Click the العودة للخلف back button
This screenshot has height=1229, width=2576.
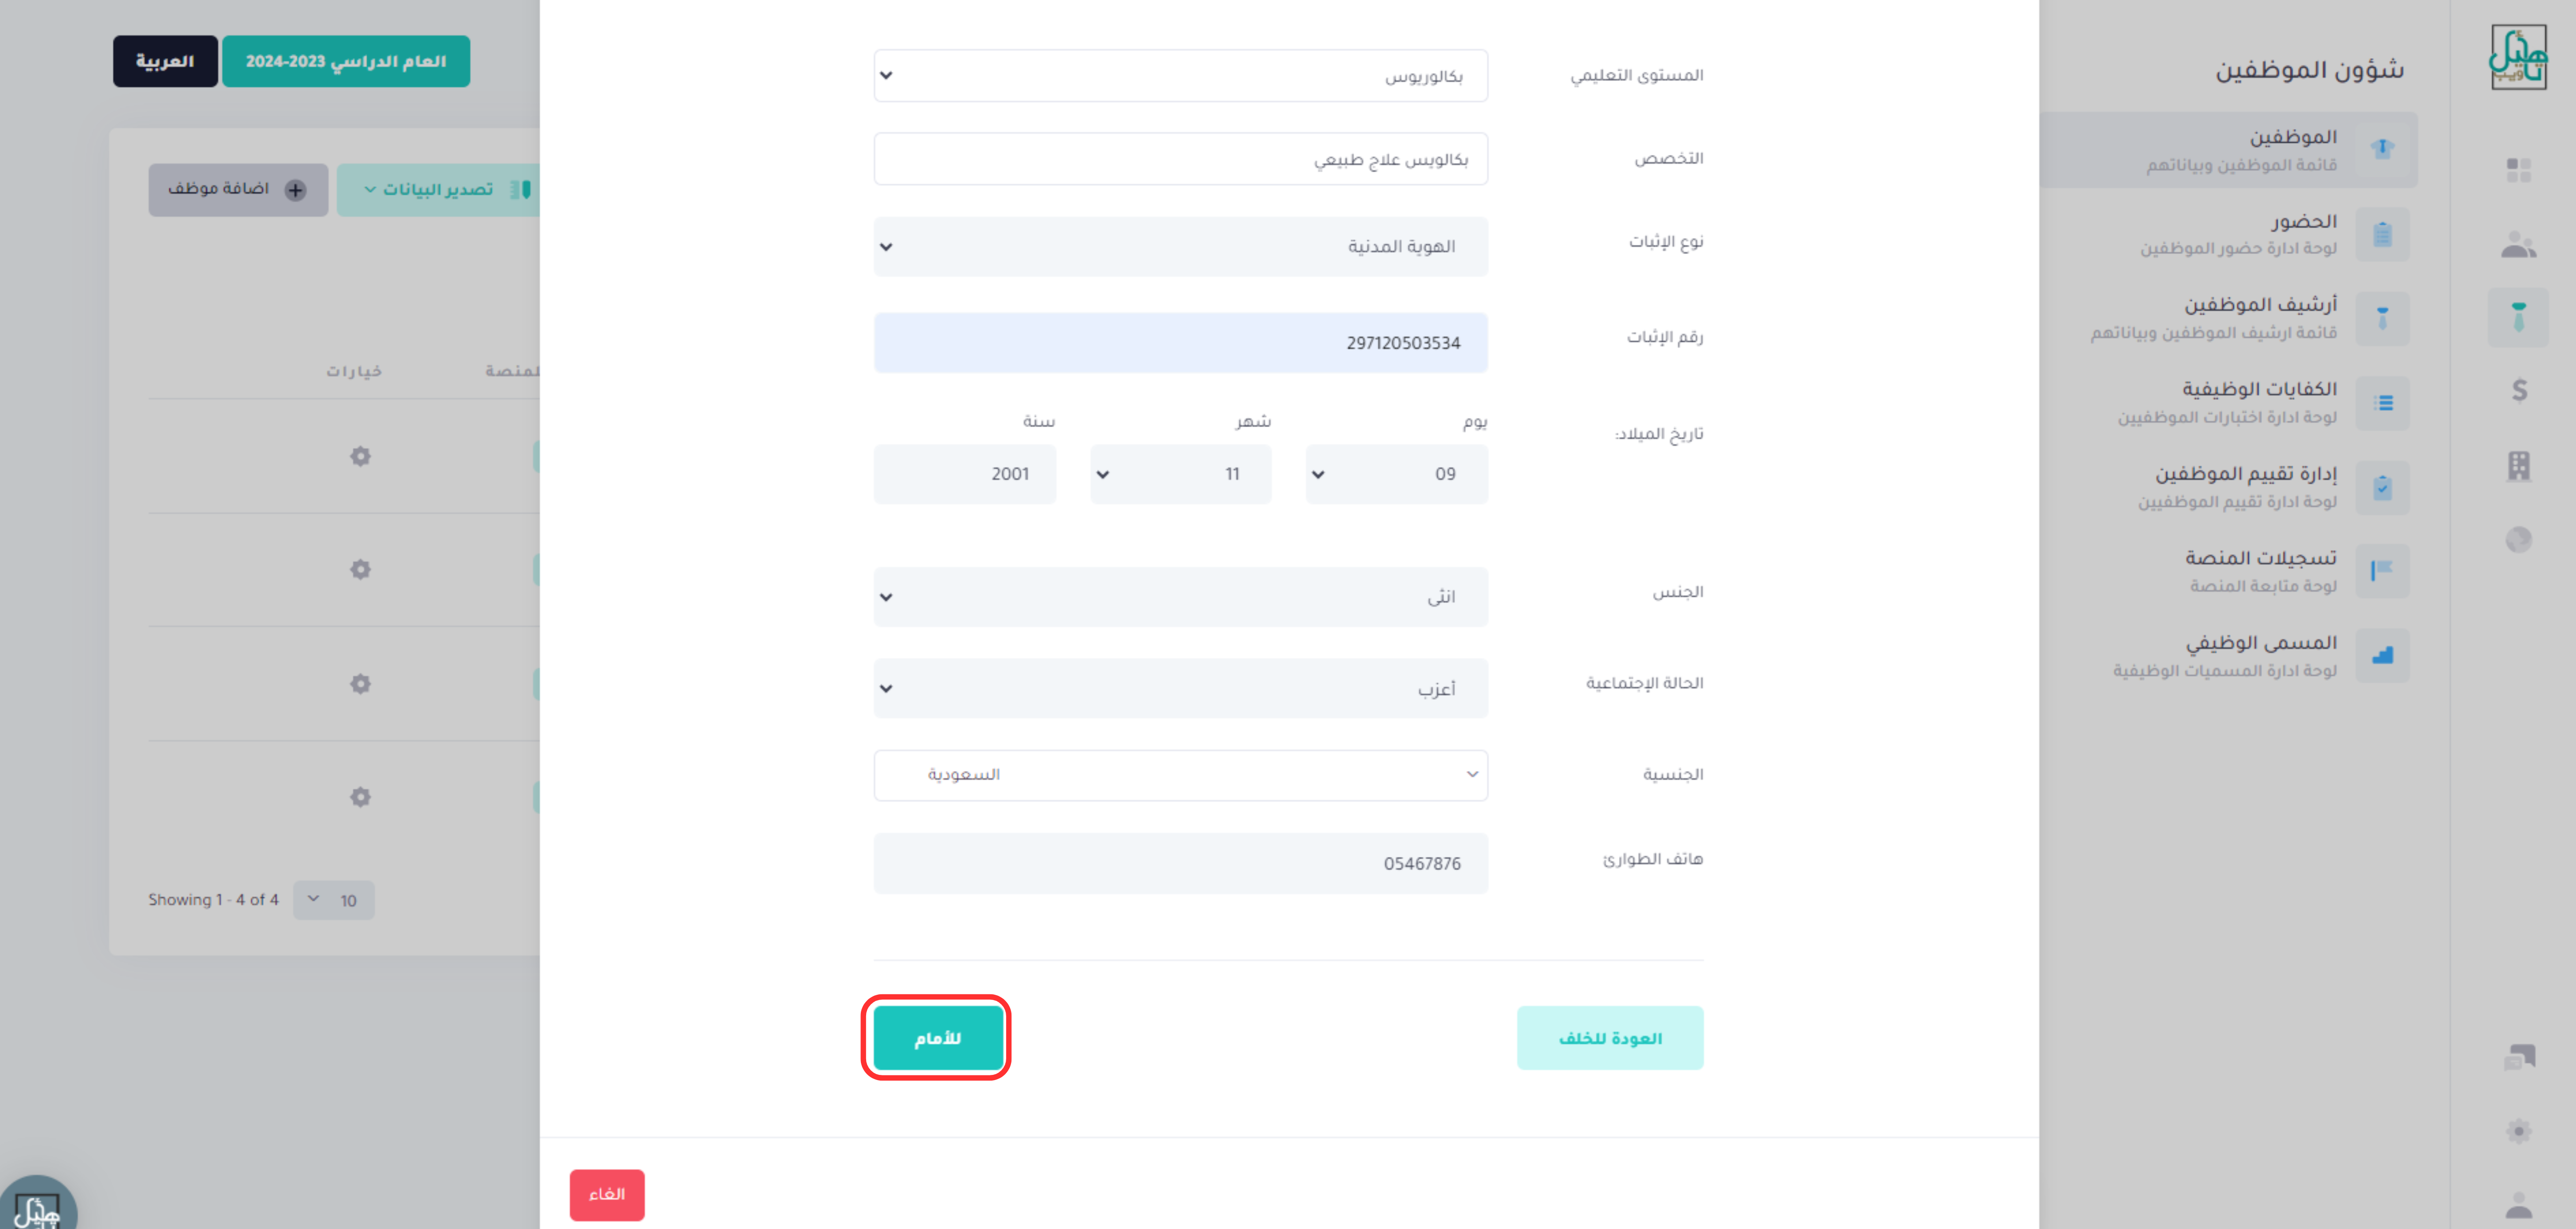click(1610, 1038)
